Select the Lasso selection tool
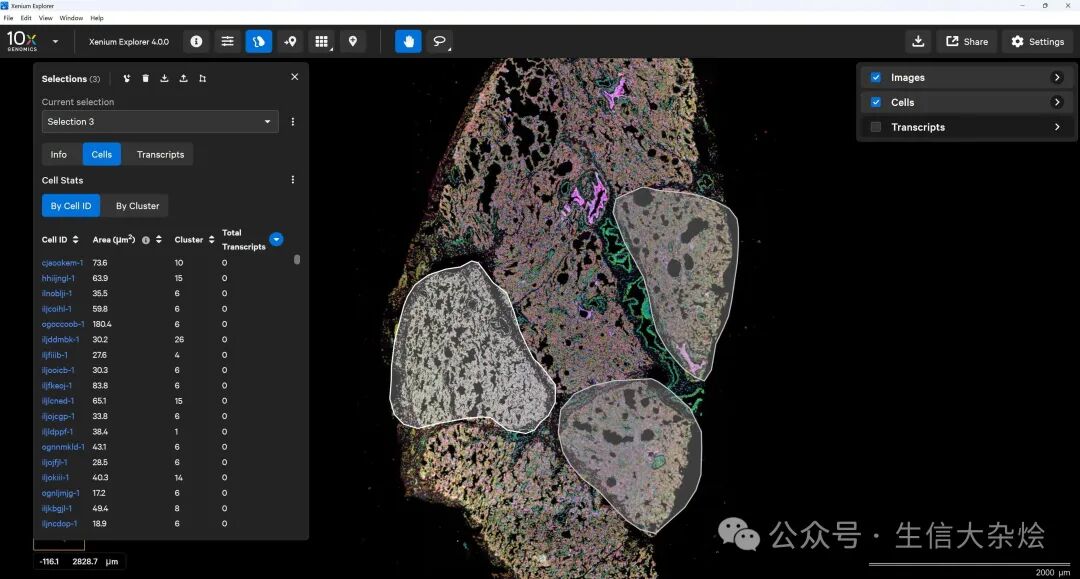This screenshot has height=579, width=1080. pos(439,41)
